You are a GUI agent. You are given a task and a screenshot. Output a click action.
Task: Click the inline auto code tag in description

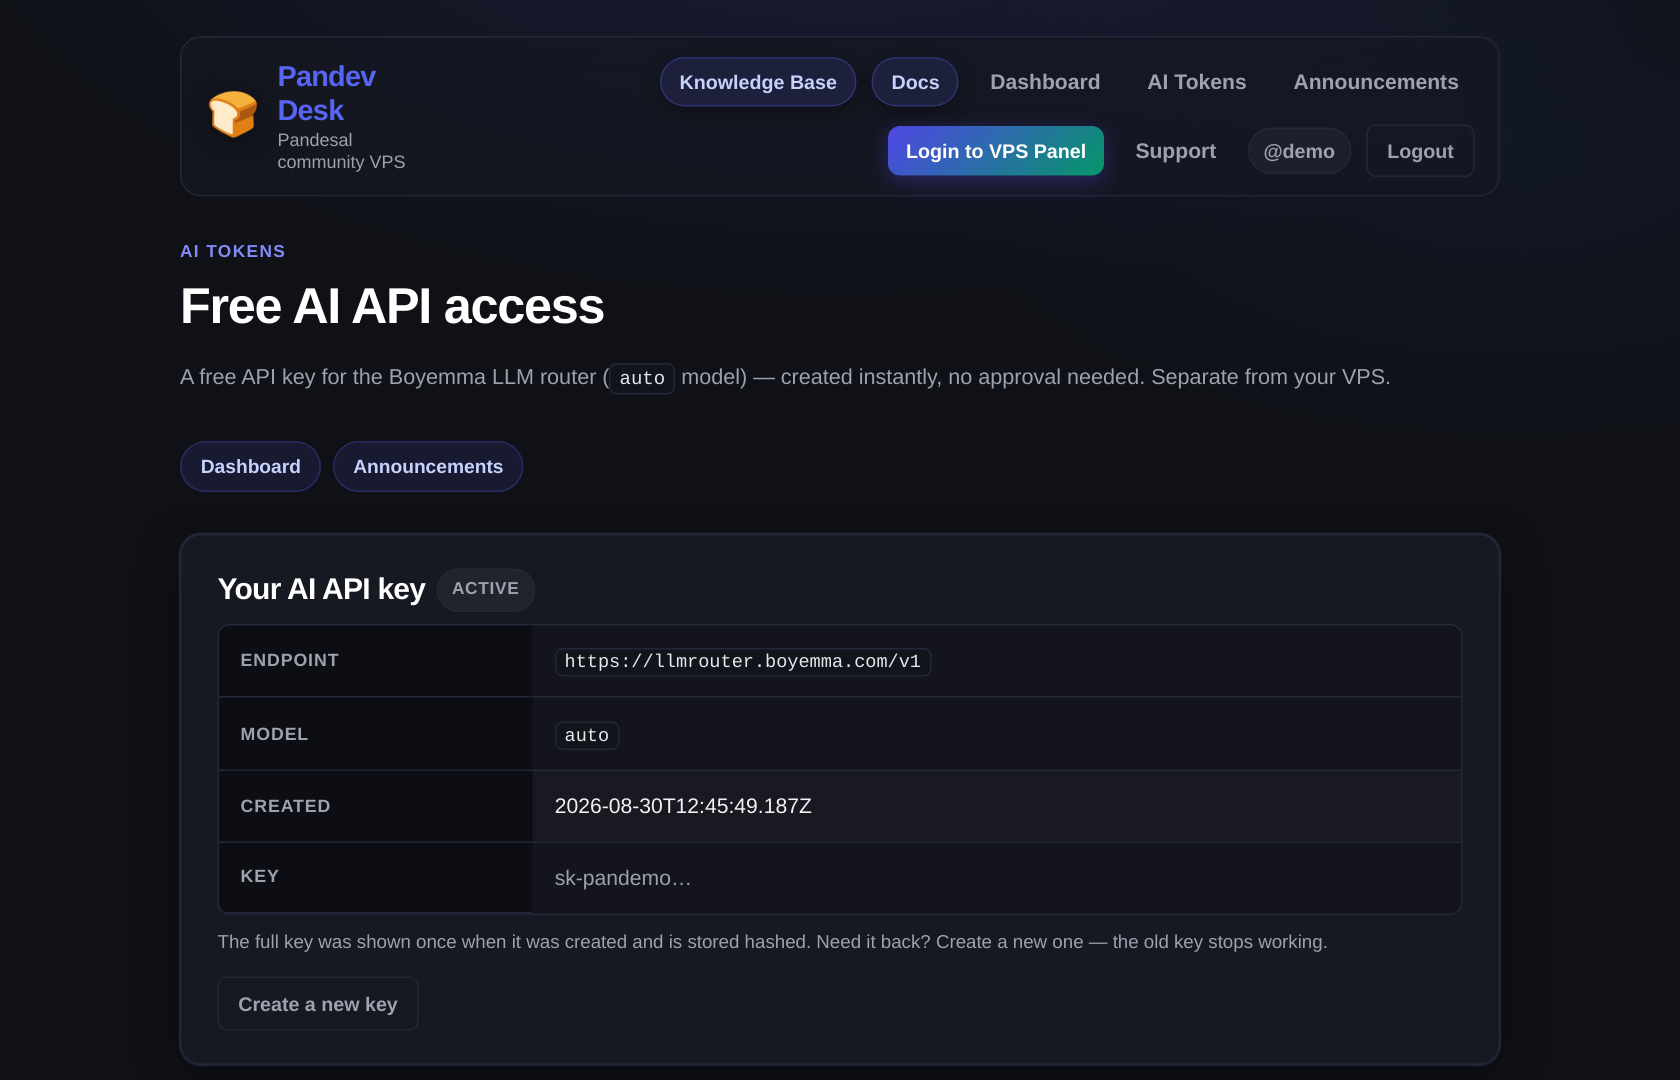642,379
